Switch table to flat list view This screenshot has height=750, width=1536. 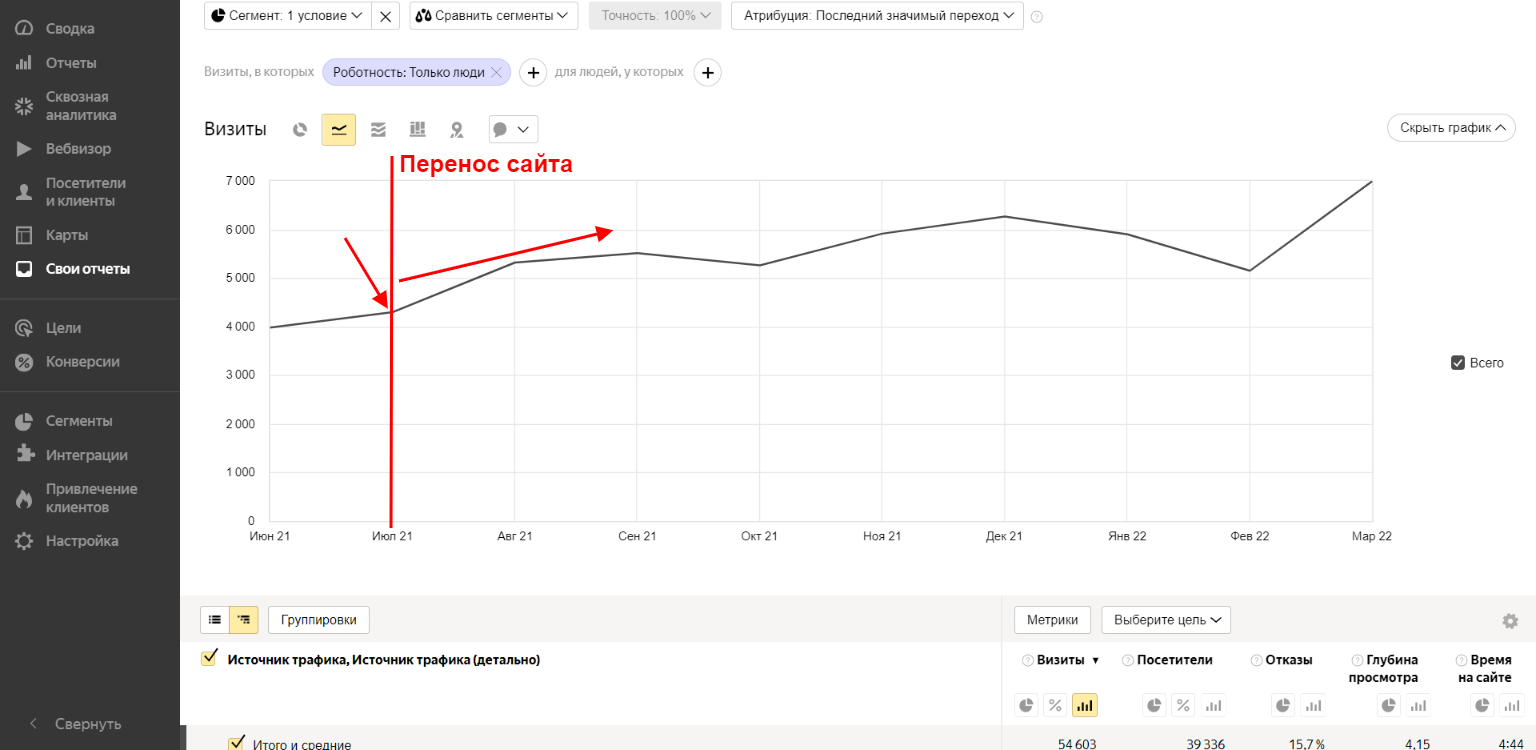[x=215, y=620]
